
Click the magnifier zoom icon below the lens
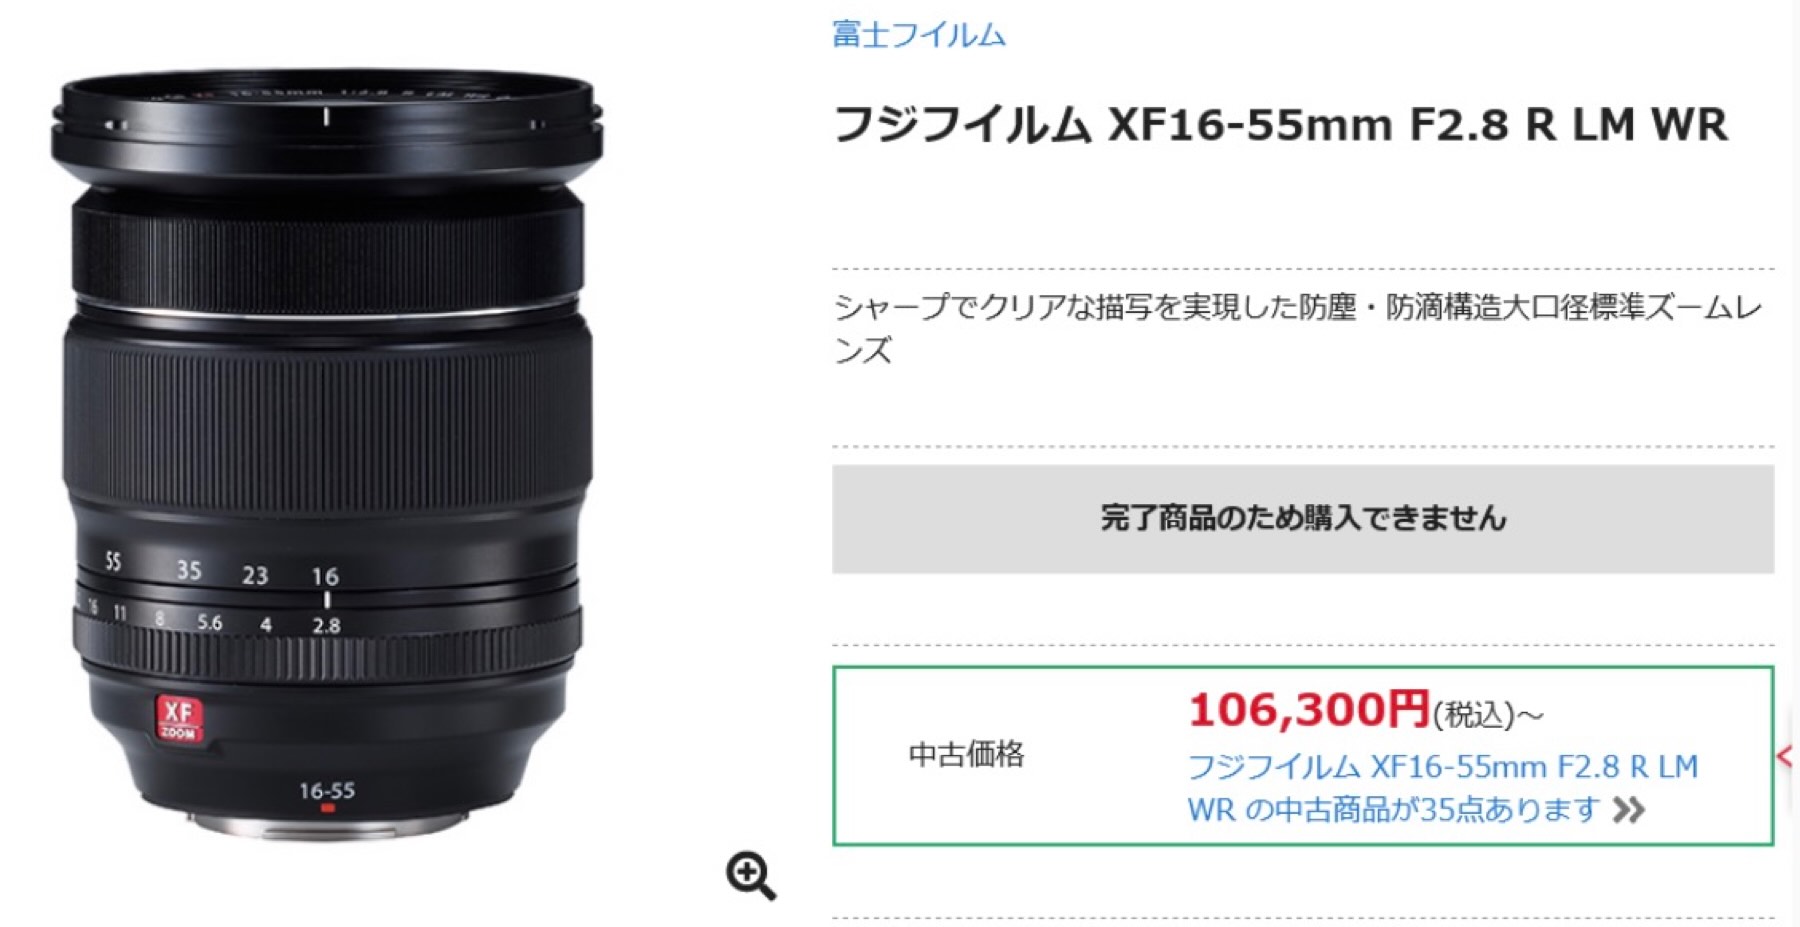(751, 876)
